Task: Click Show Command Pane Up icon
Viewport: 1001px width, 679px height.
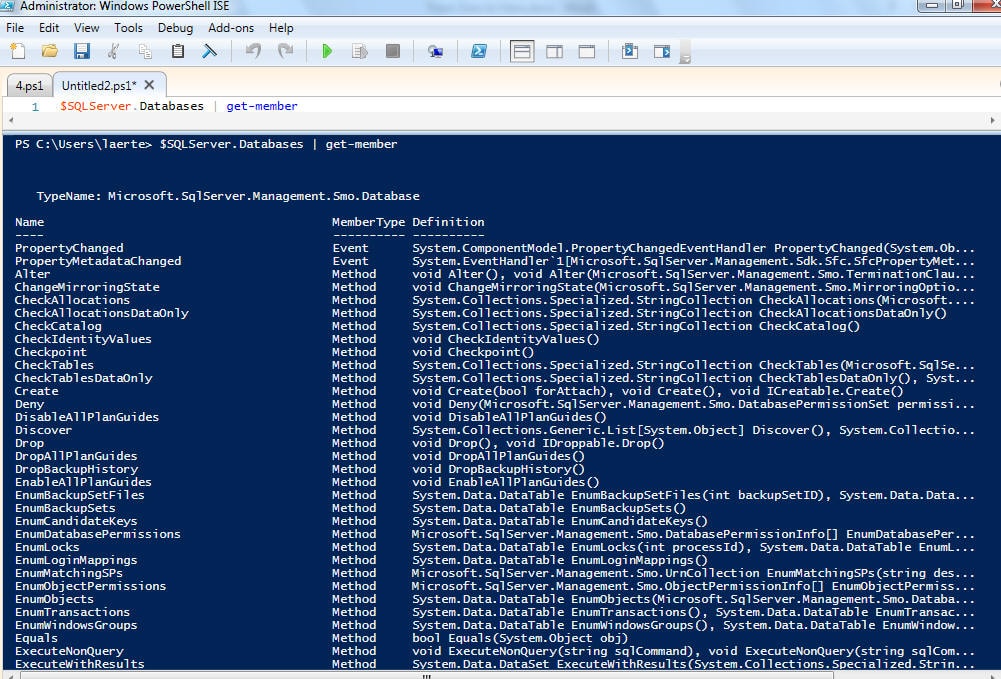Action: tap(629, 51)
